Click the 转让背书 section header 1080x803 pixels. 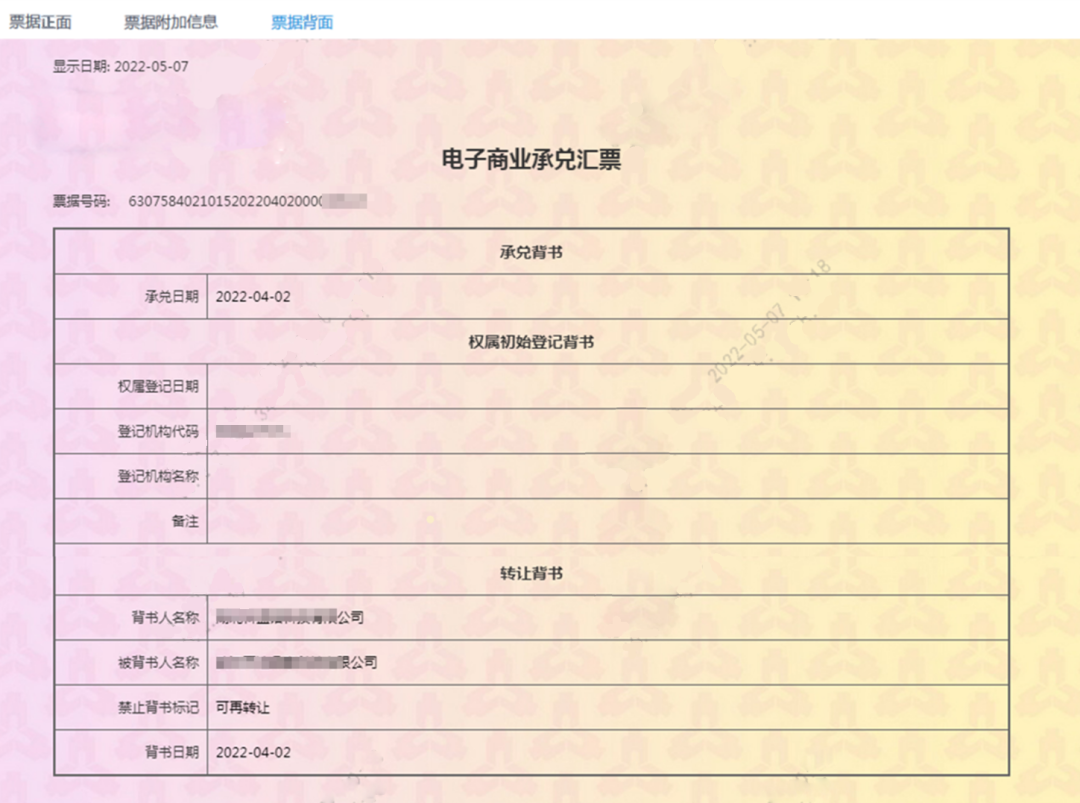pos(531,574)
